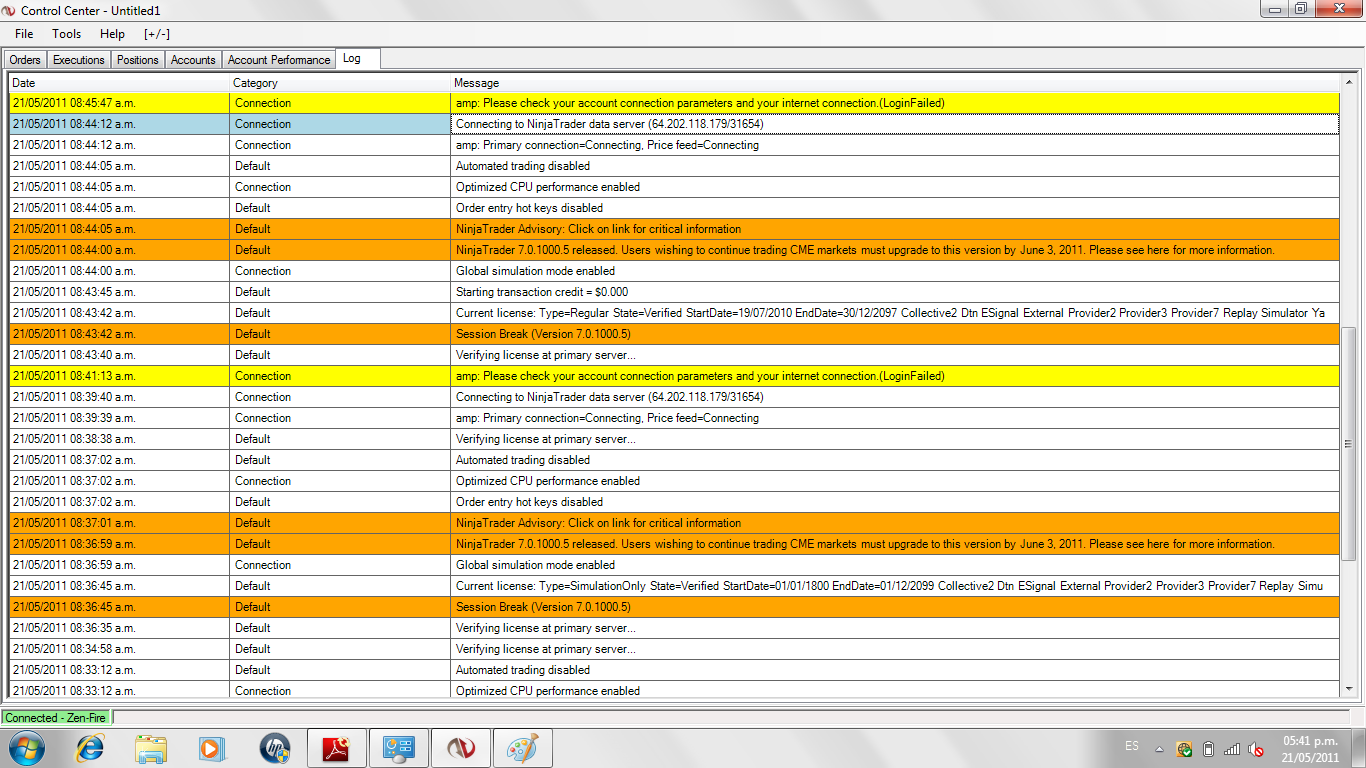Click the Category column header
The width and height of the screenshot is (1366, 768).
340,83
